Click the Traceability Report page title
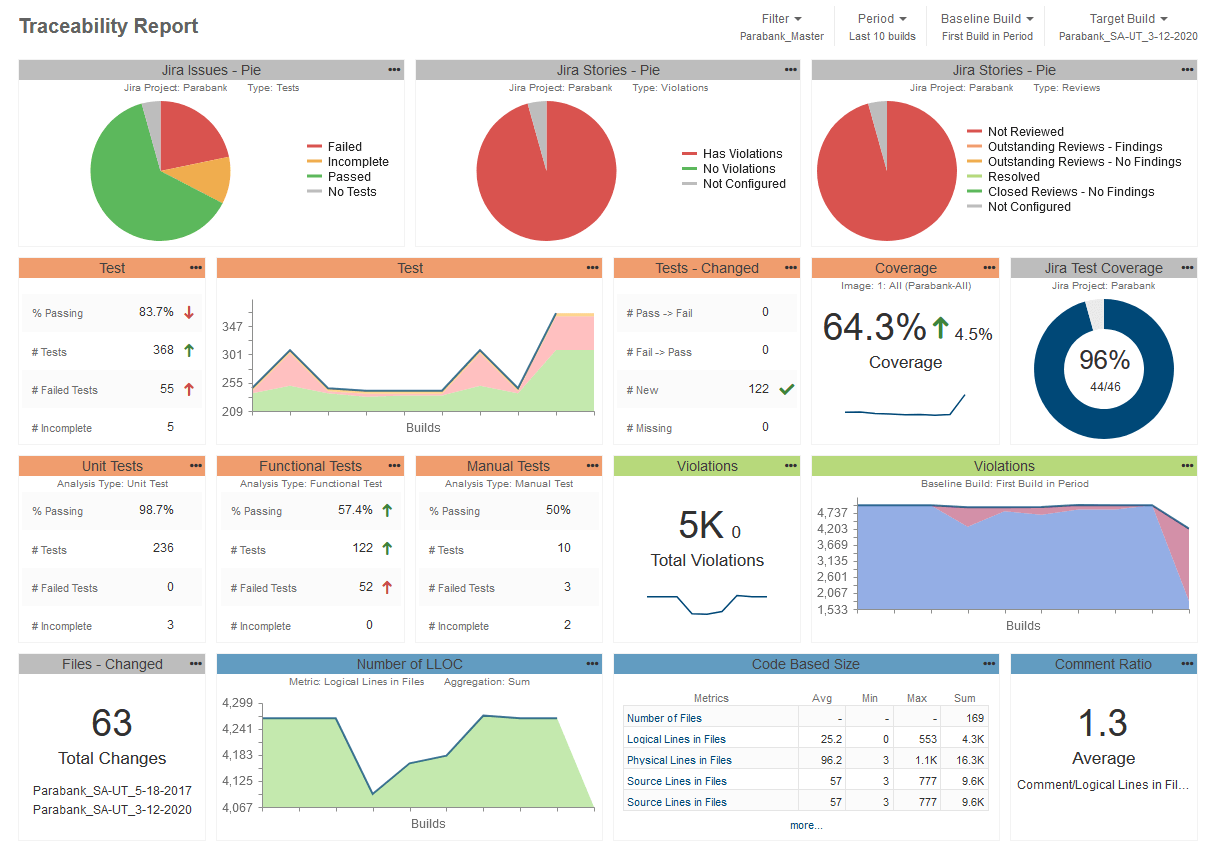 click(x=109, y=26)
